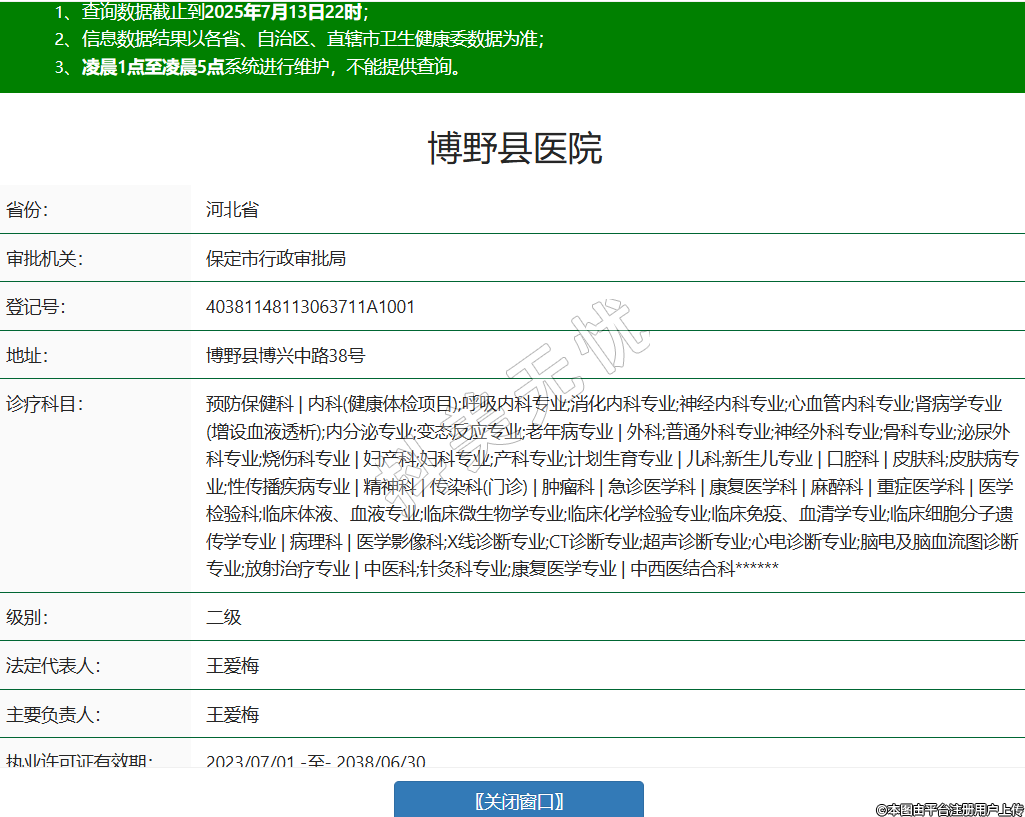Click the 关闭窗口 button
1025x817 pixels.
pyautogui.click(x=518, y=801)
